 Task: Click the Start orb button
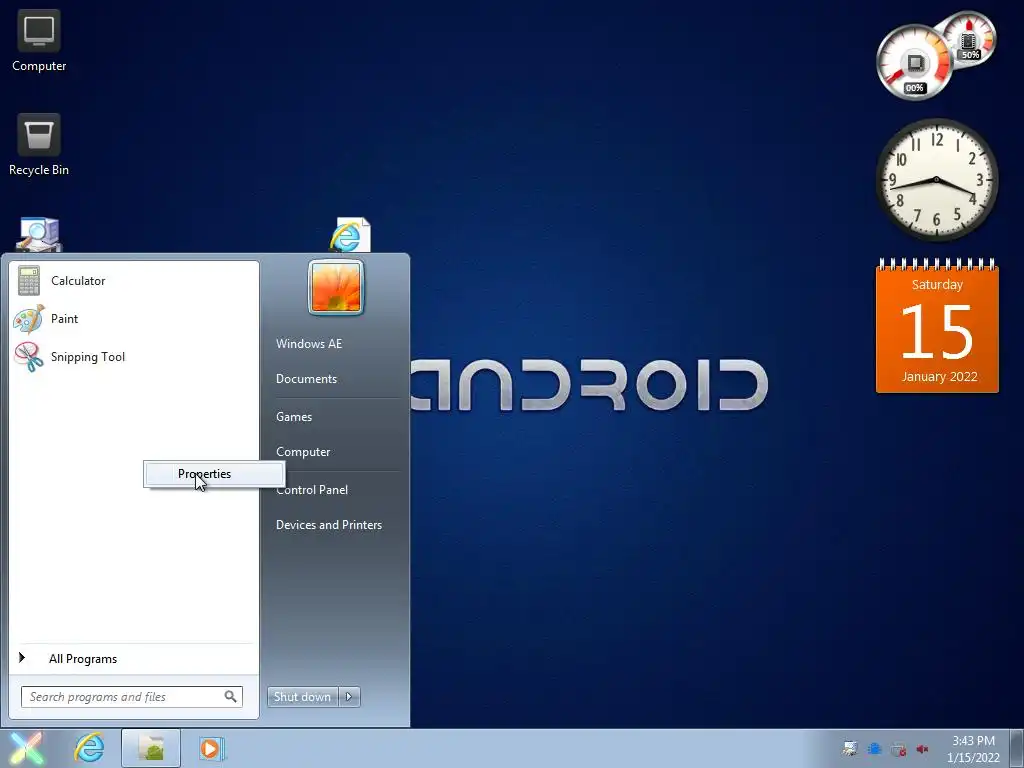25,748
